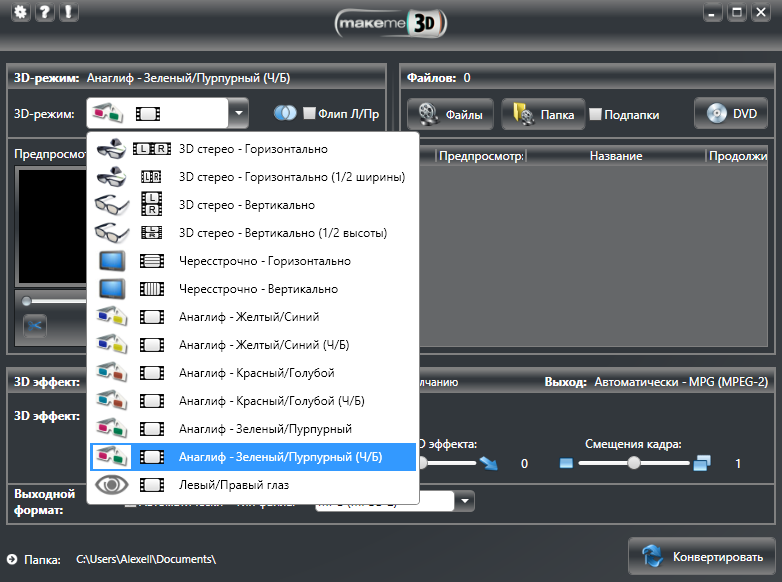Open the output format dropdown arrow

coord(464,501)
